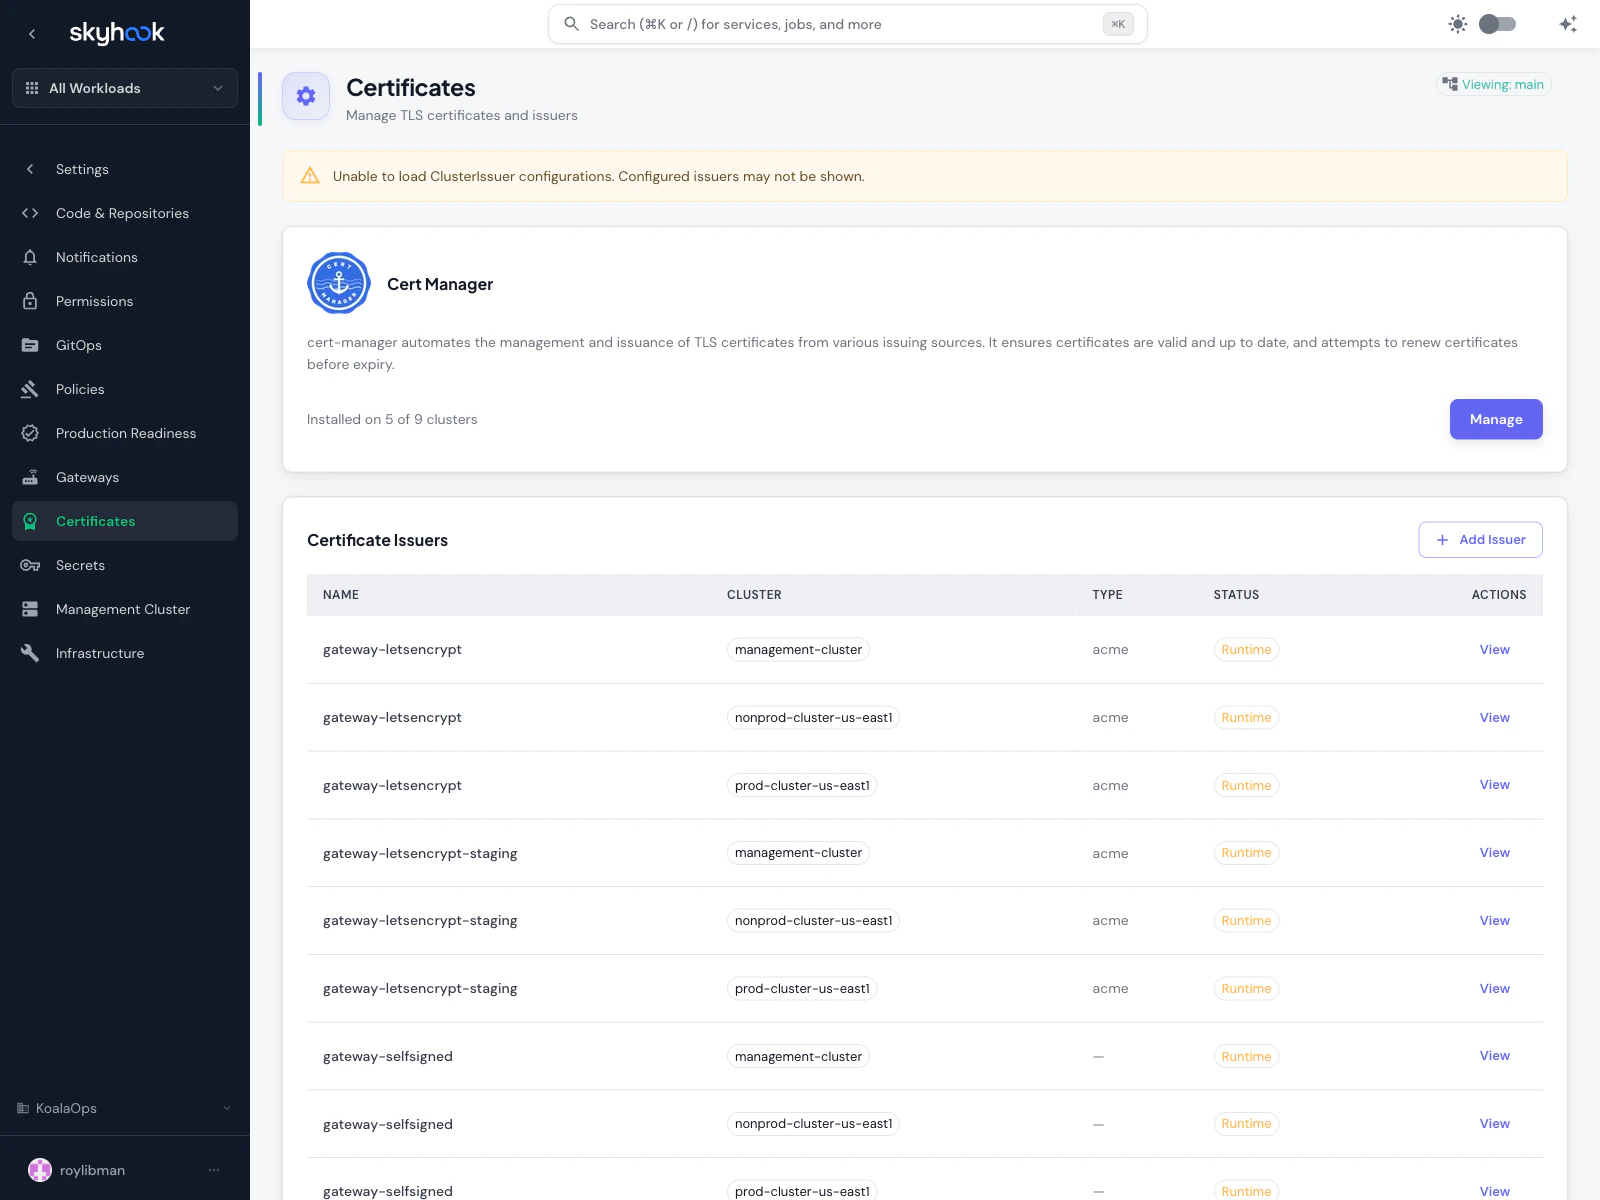Open the Infrastructure section
The height and width of the screenshot is (1200, 1600).
[100, 653]
